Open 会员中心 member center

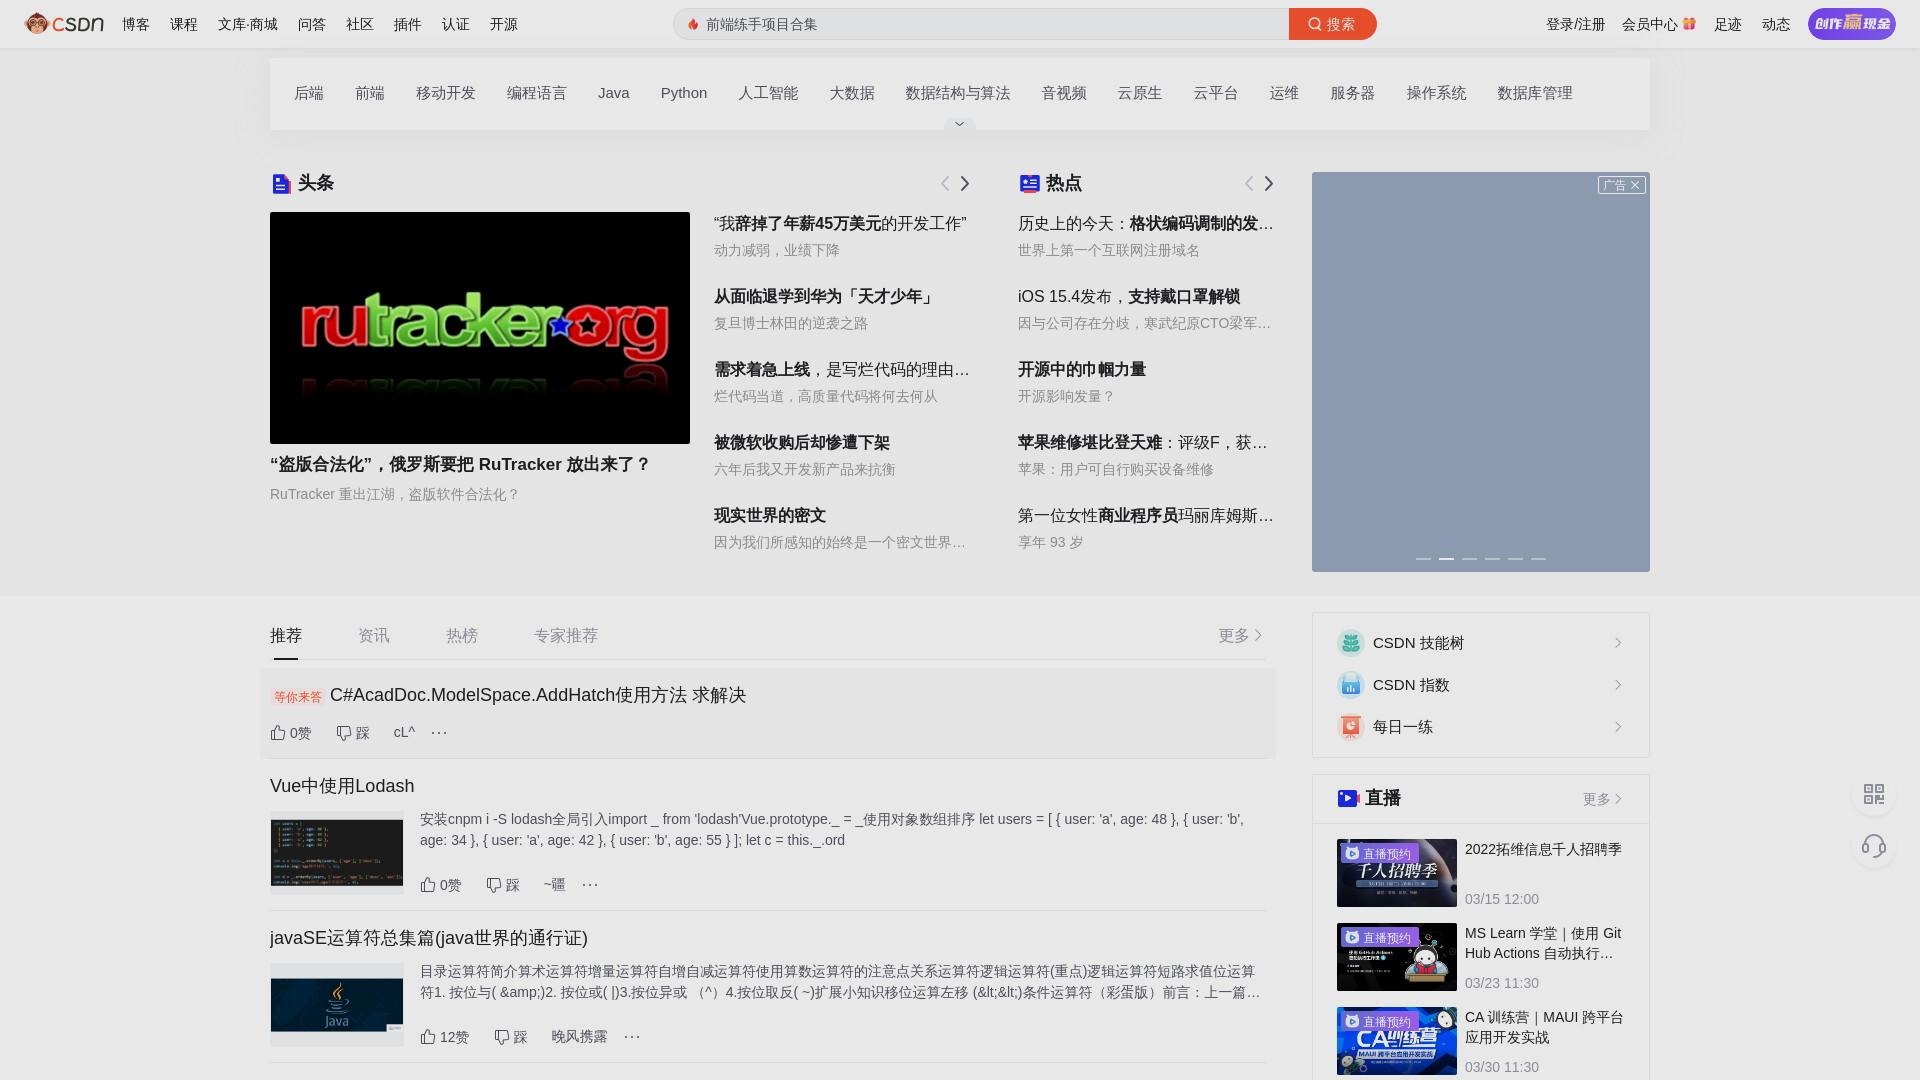pos(1658,24)
